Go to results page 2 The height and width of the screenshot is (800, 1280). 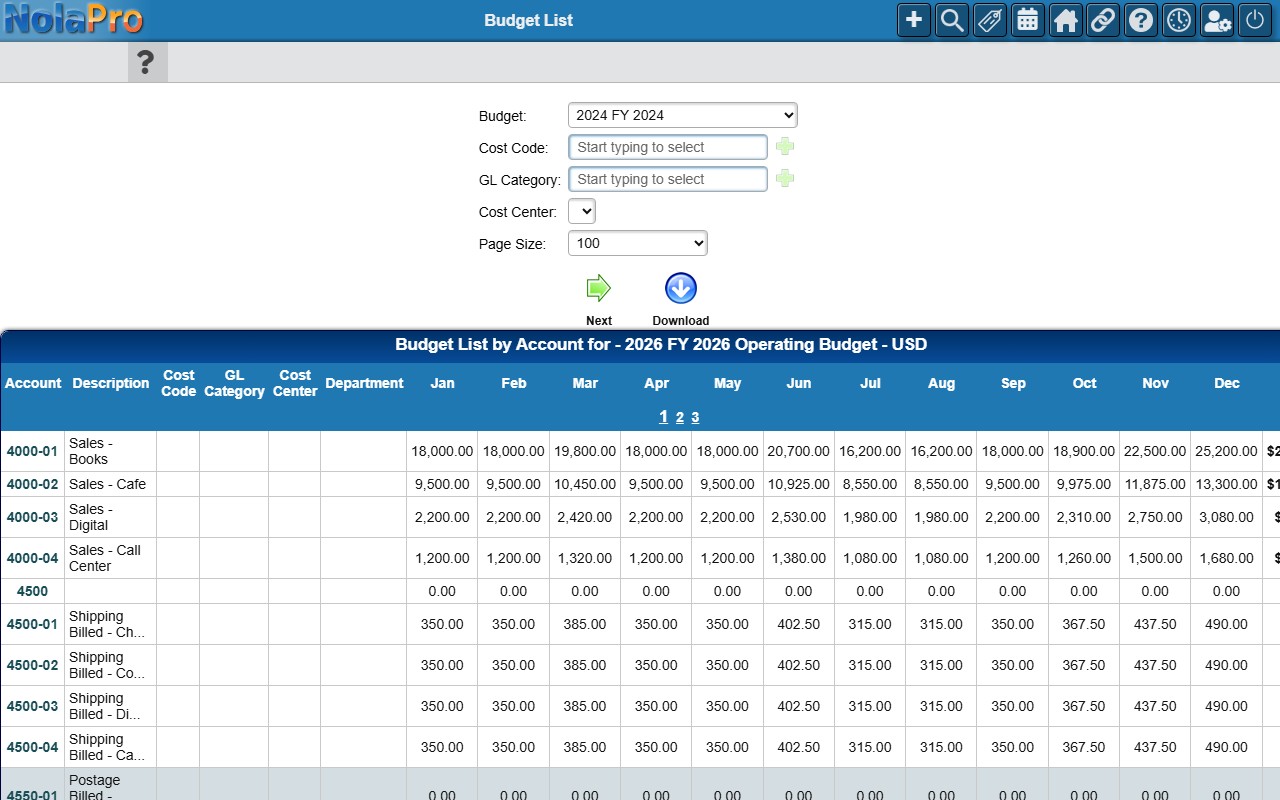[x=680, y=417]
